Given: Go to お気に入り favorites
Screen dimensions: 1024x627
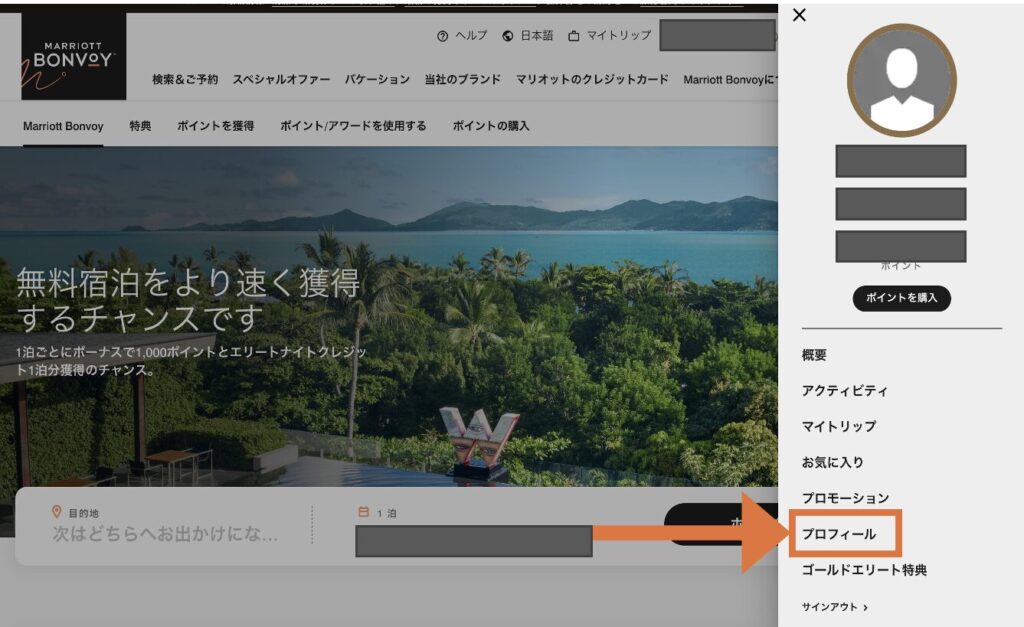Looking at the screenshot, I should [832, 462].
